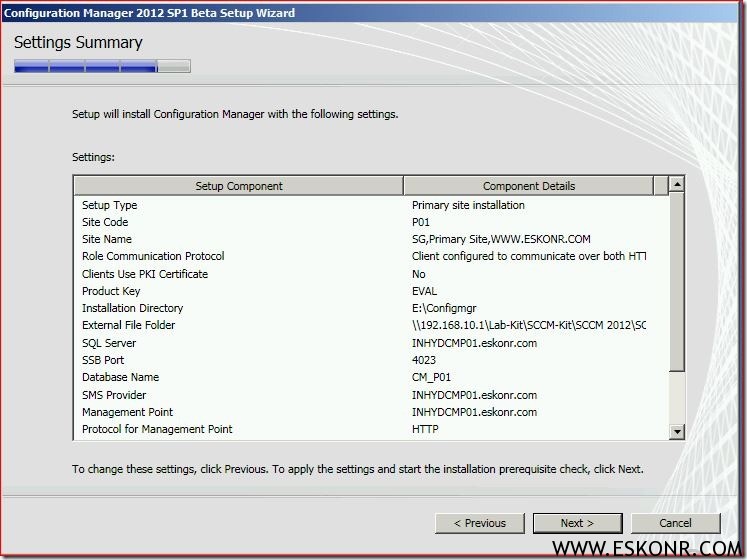The width and height of the screenshot is (747, 560).
Task: Click the database name value CM_P01
Action: click(x=431, y=377)
